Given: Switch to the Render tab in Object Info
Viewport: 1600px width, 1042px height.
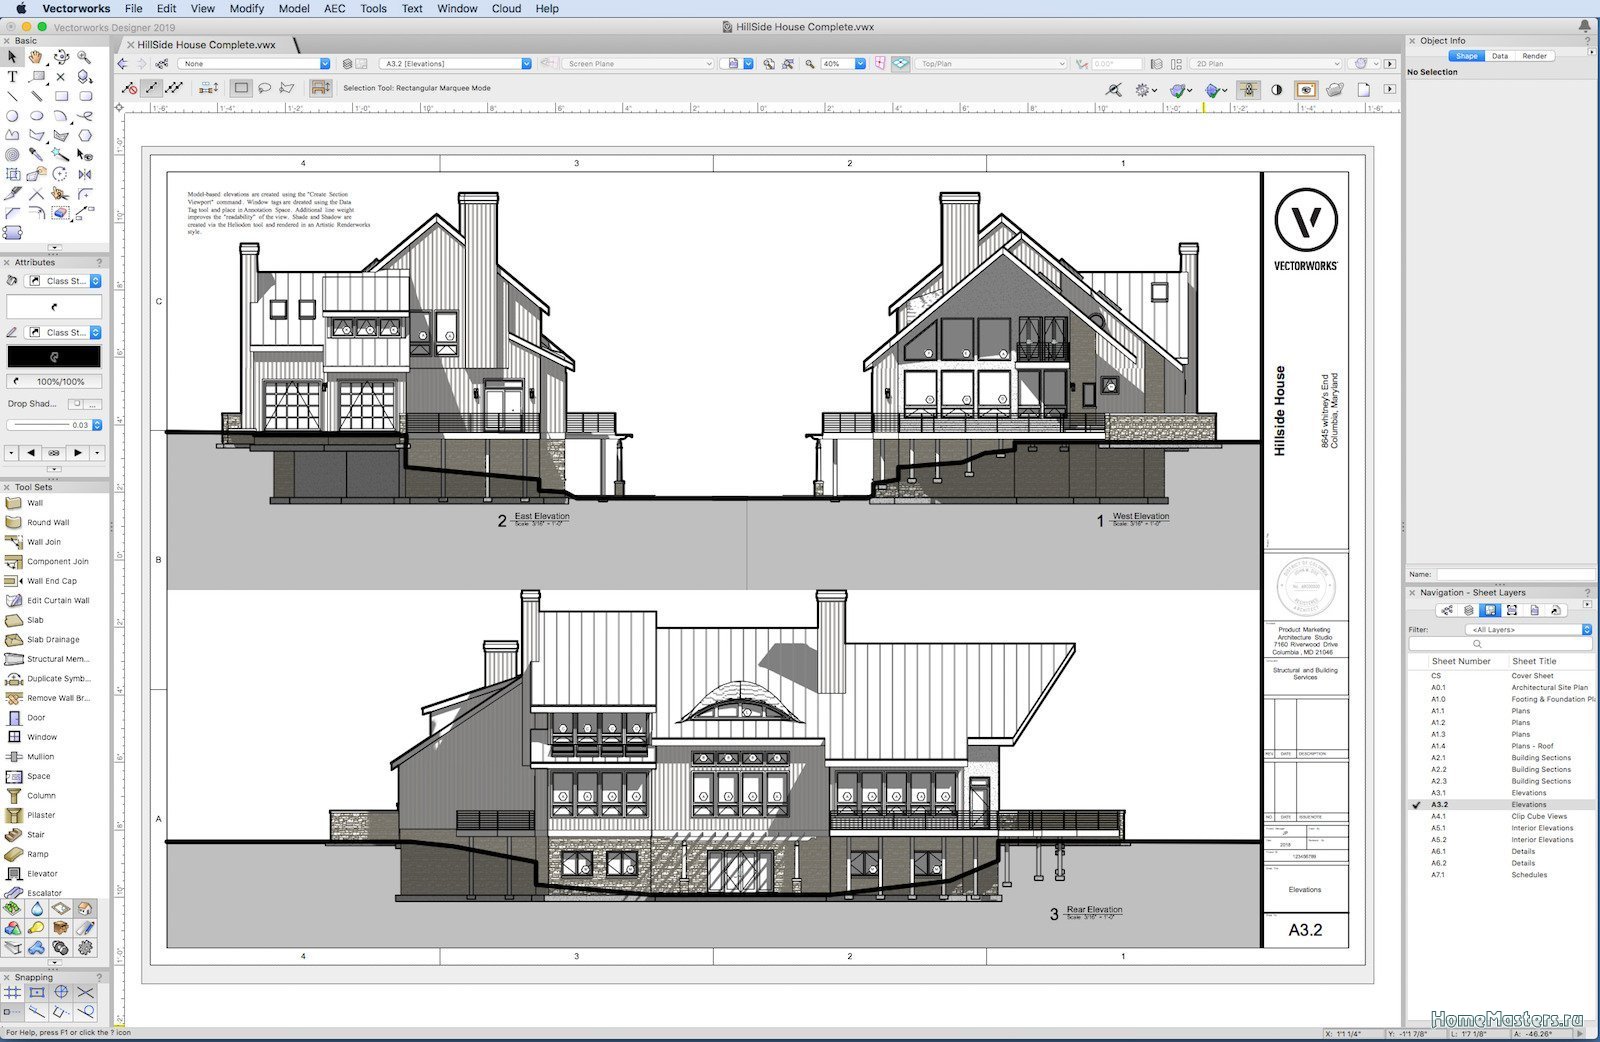Looking at the screenshot, I should (1534, 56).
